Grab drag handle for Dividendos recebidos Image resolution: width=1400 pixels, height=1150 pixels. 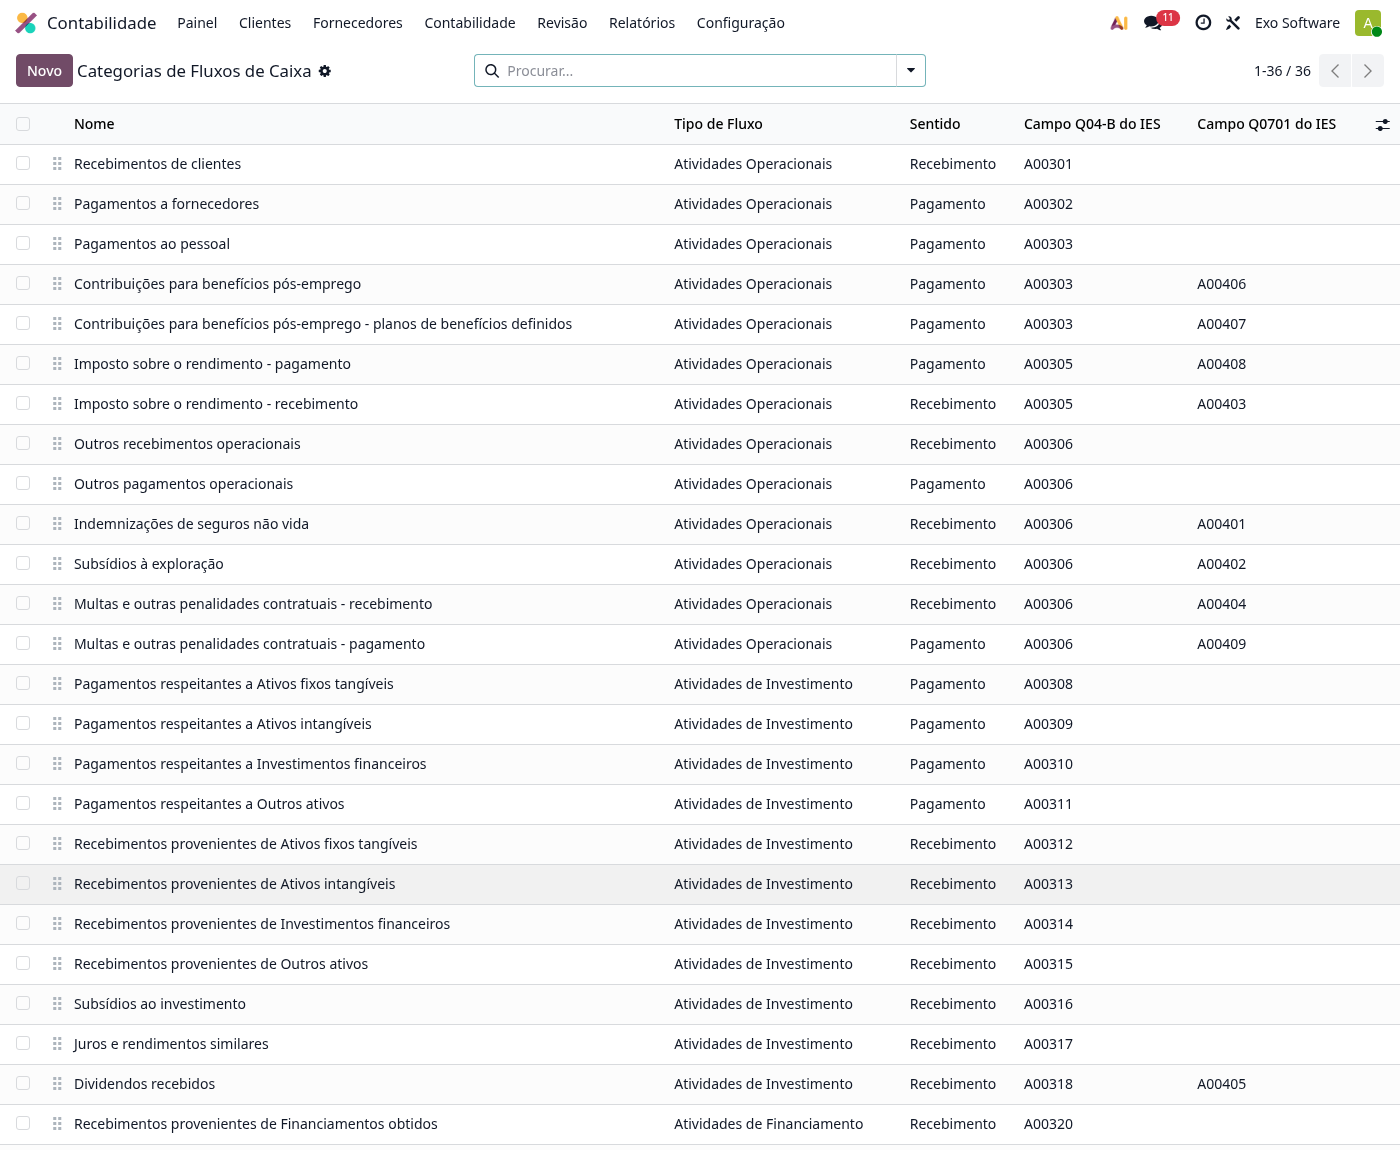pos(57,1084)
